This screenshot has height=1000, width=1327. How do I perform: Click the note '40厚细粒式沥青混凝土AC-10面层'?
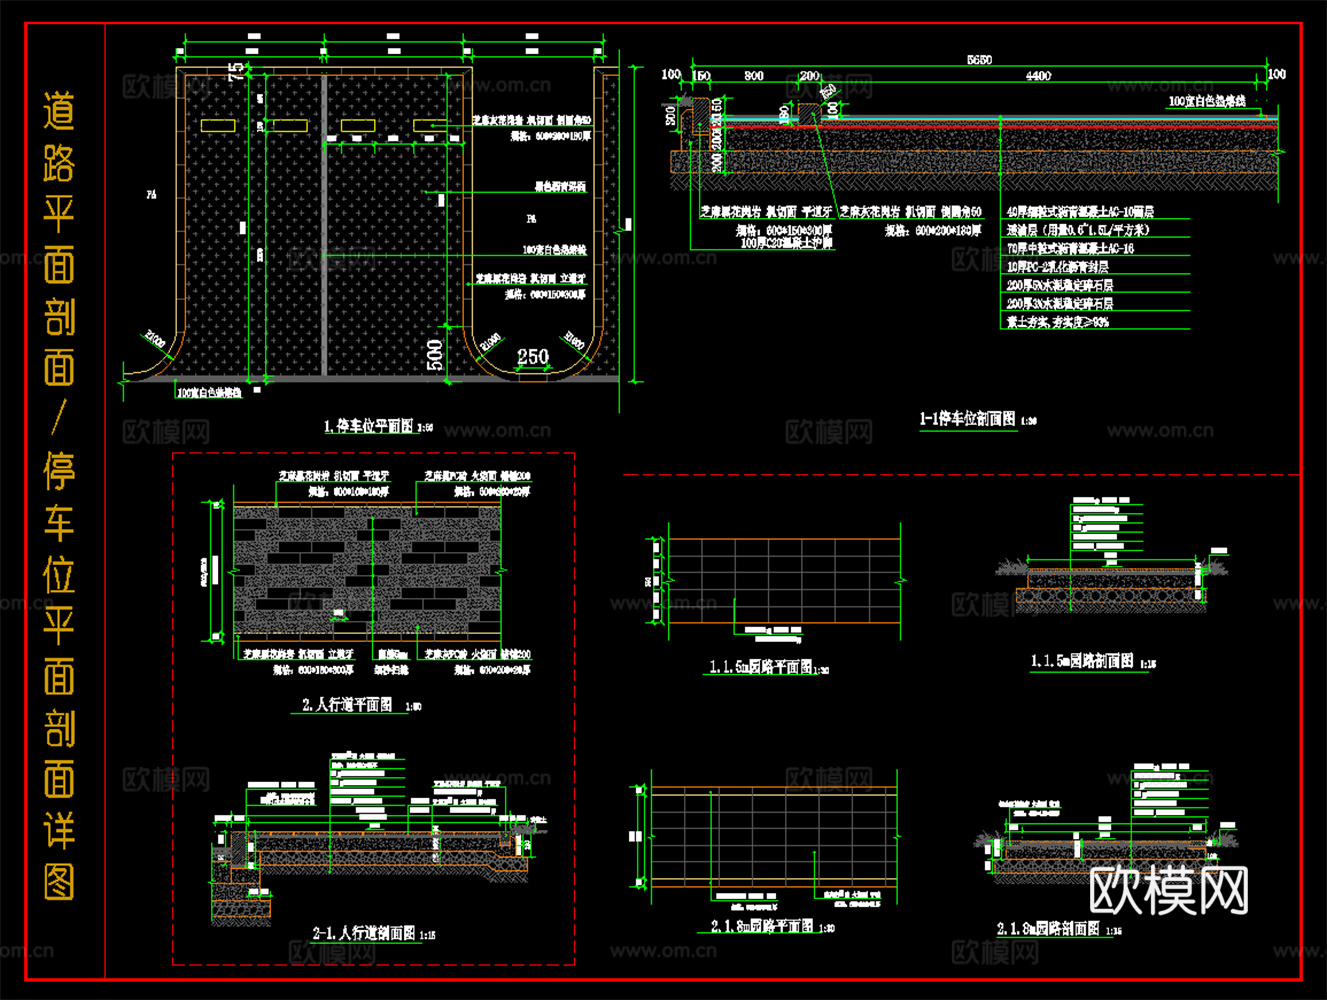coord(1080,212)
